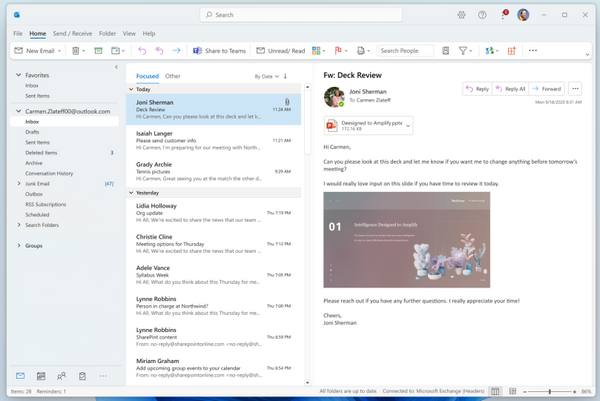The height and width of the screenshot is (401, 600).
Task: Click the toolbar Reply arrow icon
Action: pyautogui.click(x=142, y=51)
